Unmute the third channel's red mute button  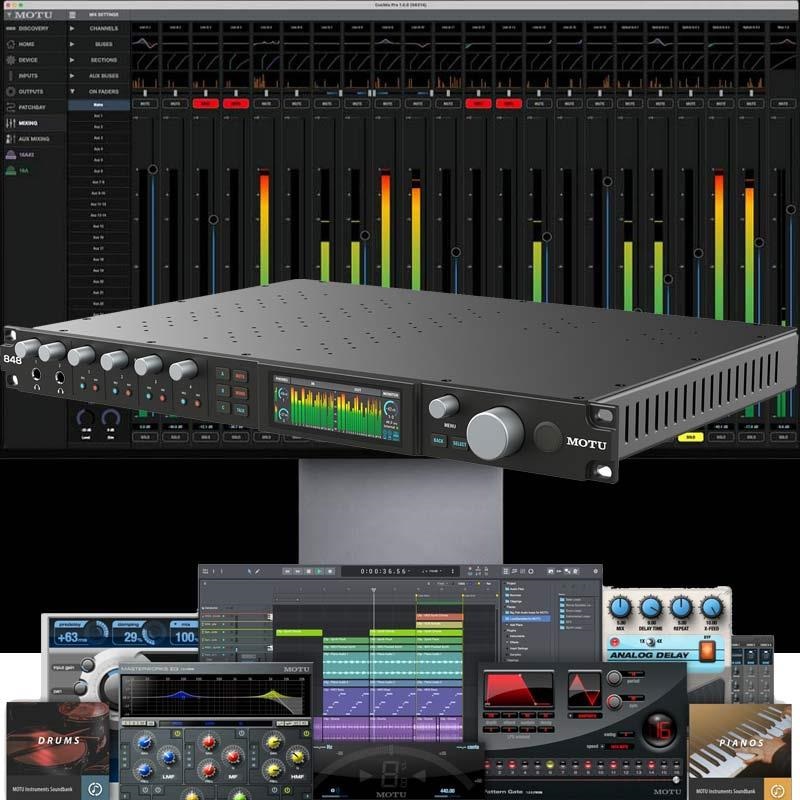click(x=206, y=103)
